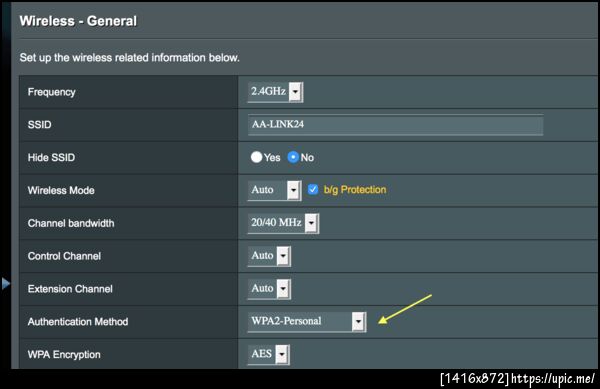
Task: Select Yes for Hide SSID
Action: [256, 157]
